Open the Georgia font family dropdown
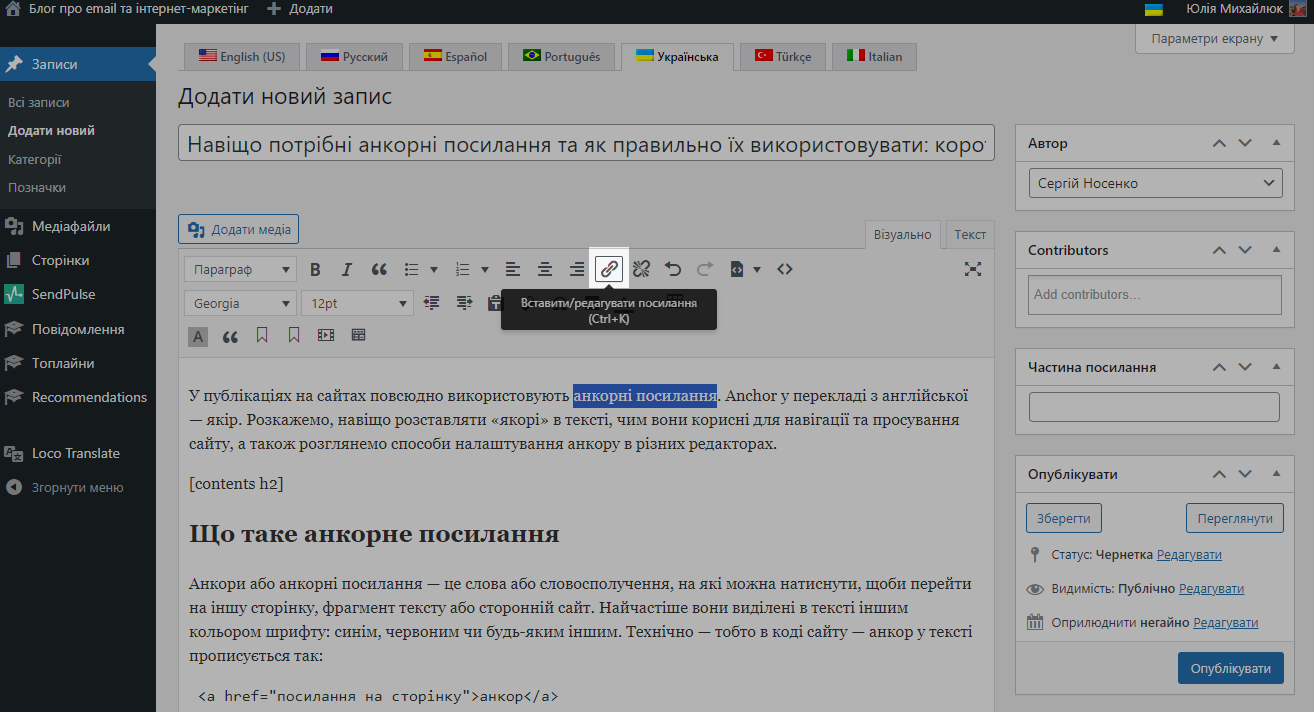1314x712 pixels. click(241, 302)
